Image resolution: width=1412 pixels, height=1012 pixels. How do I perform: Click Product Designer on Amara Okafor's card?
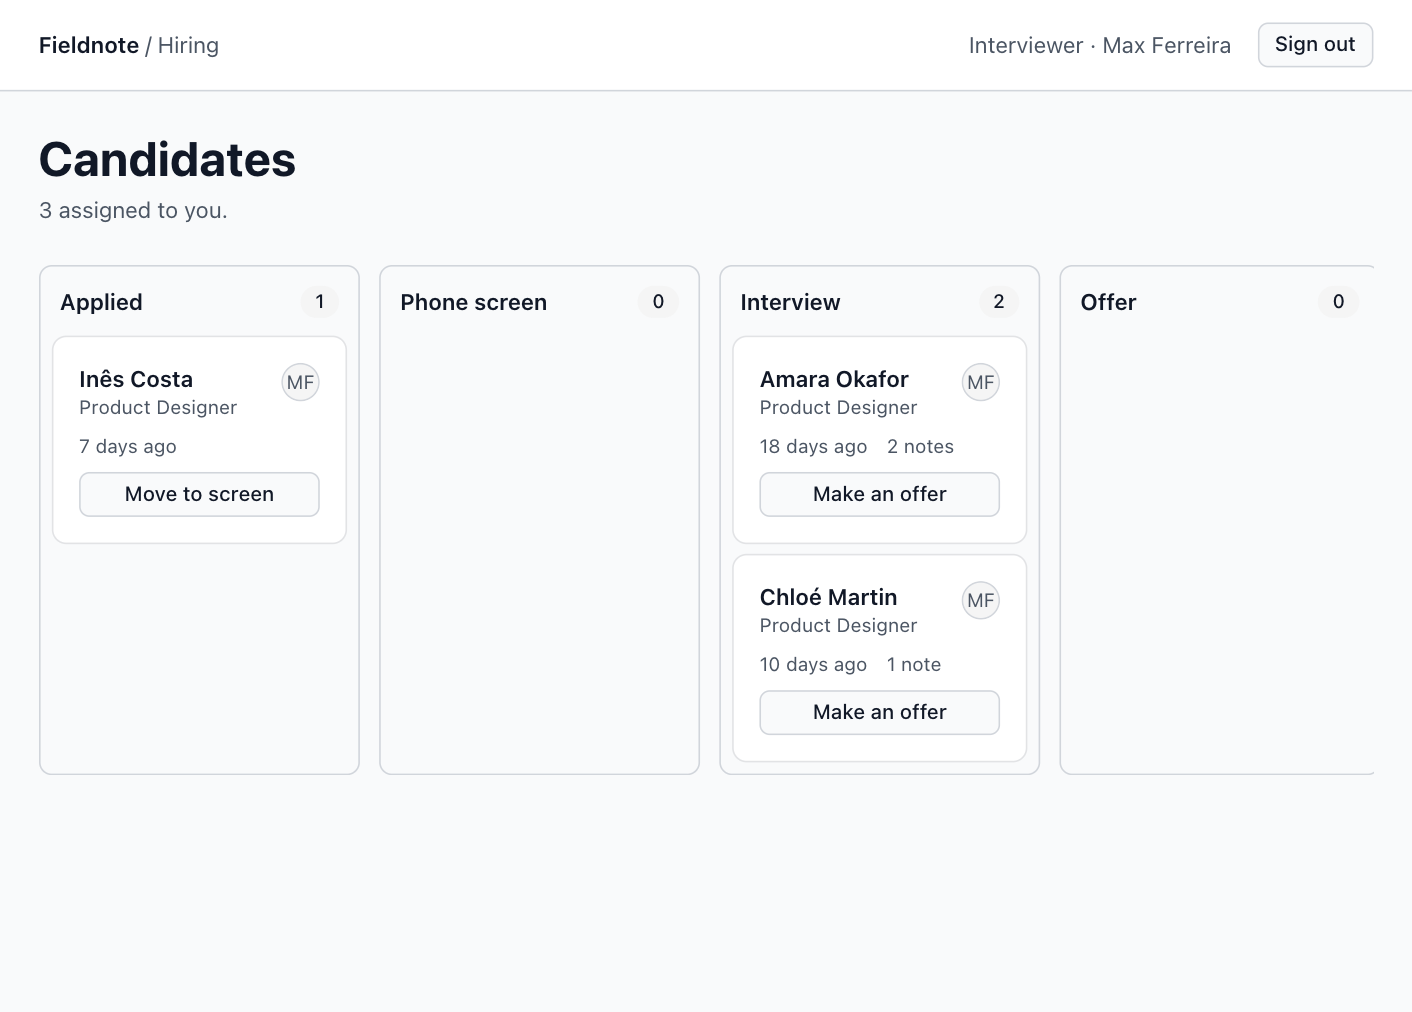pyautogui.click(x=838, y=407)
